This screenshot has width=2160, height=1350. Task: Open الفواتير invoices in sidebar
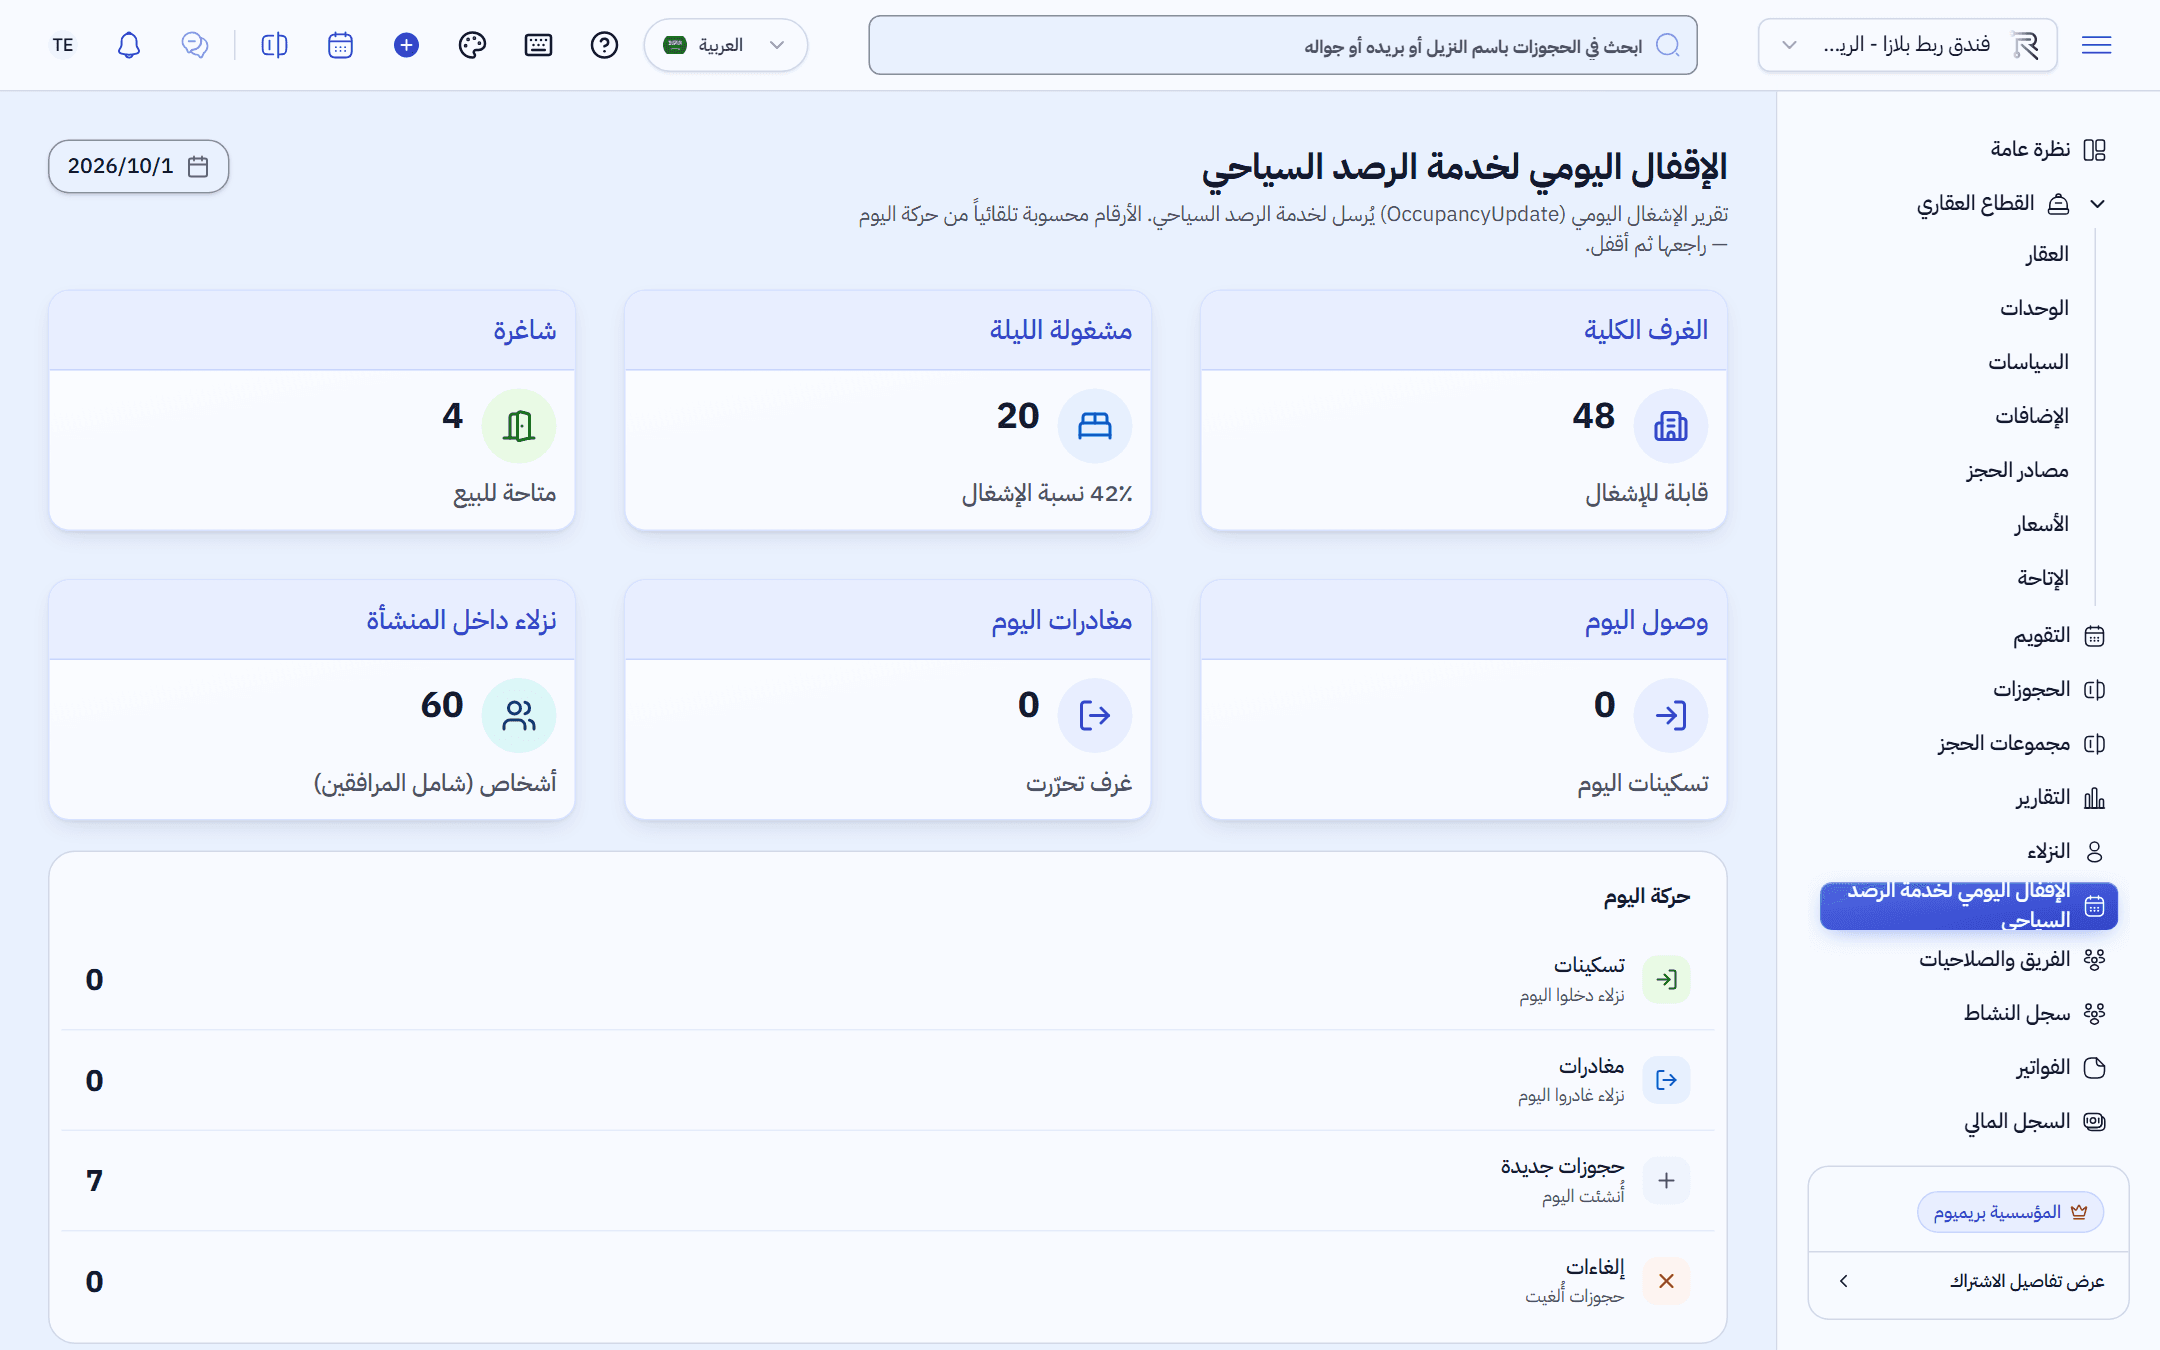click(x=2060, y=1068)
